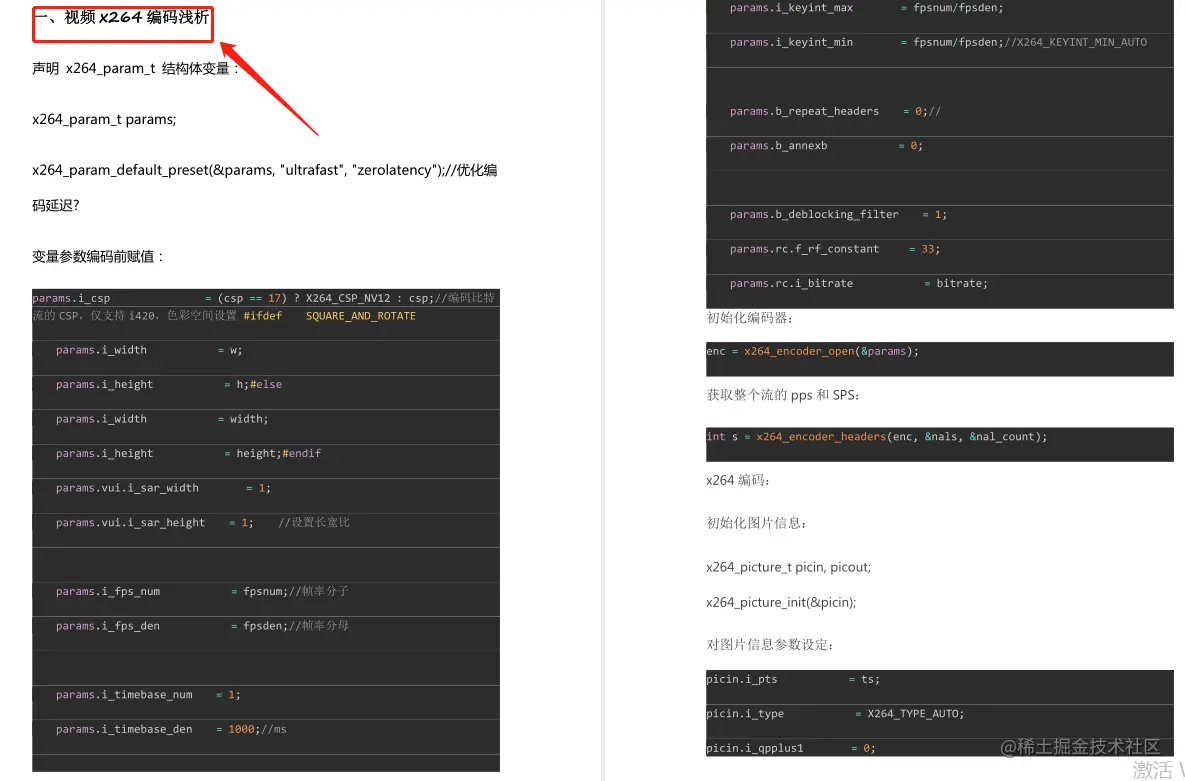The height and width of the screenshot is (781, 1185).
Task: Click the 'params.i_csp' code line
Action: coord(263,298)
